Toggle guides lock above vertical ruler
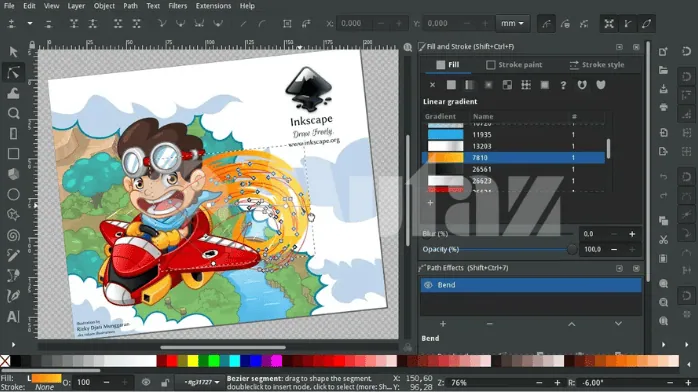698x392 pixels. click(x=32, y=45)
